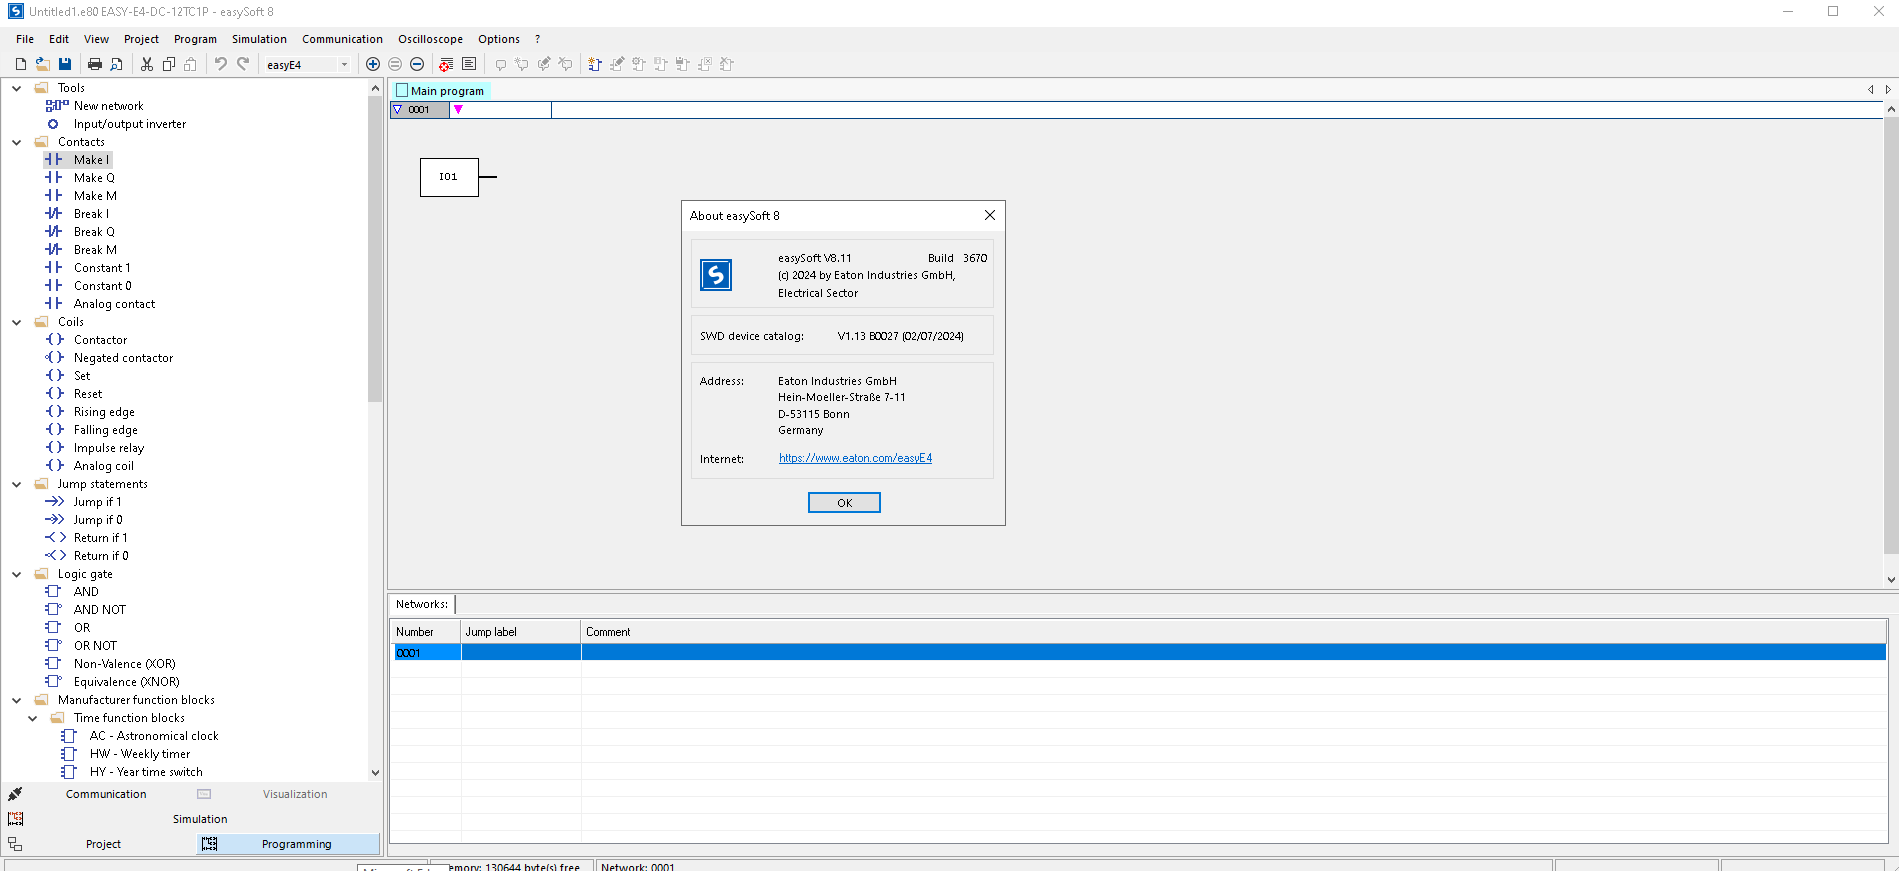Undo last action arrow icon

tap(221, 64)
